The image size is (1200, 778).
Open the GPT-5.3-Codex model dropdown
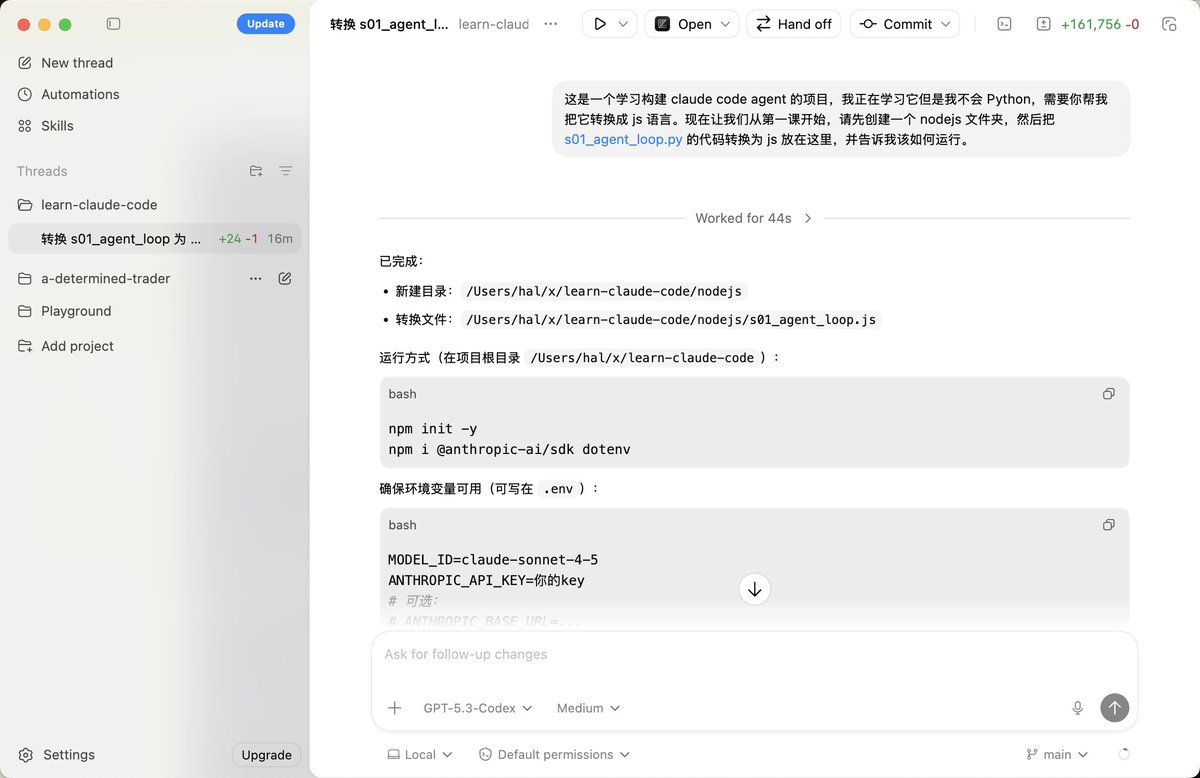click(478, 708)
